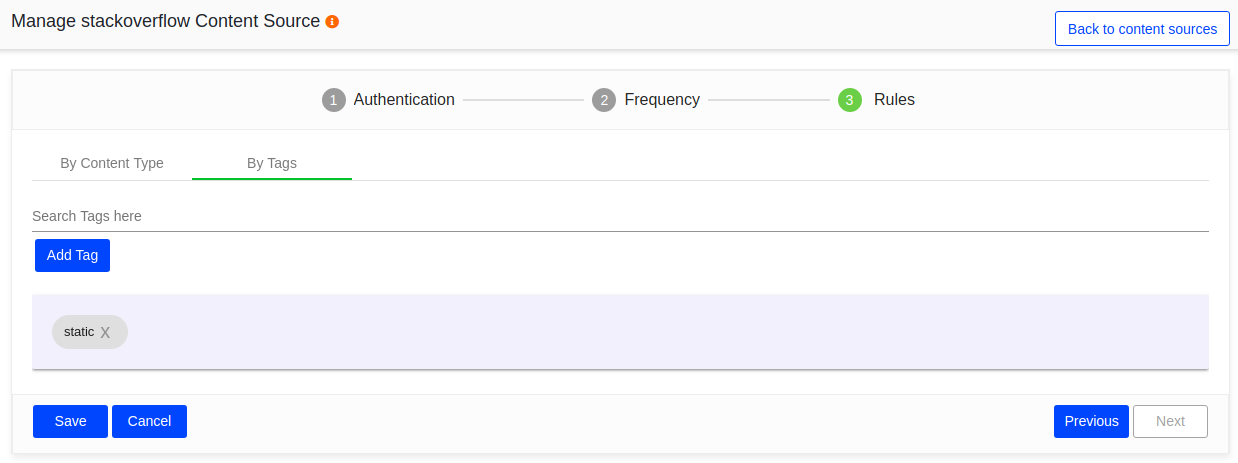Click the green step 3 circle
This screenshot has width=1238, height=463.
pyautogui.click(x=850, y=100)
